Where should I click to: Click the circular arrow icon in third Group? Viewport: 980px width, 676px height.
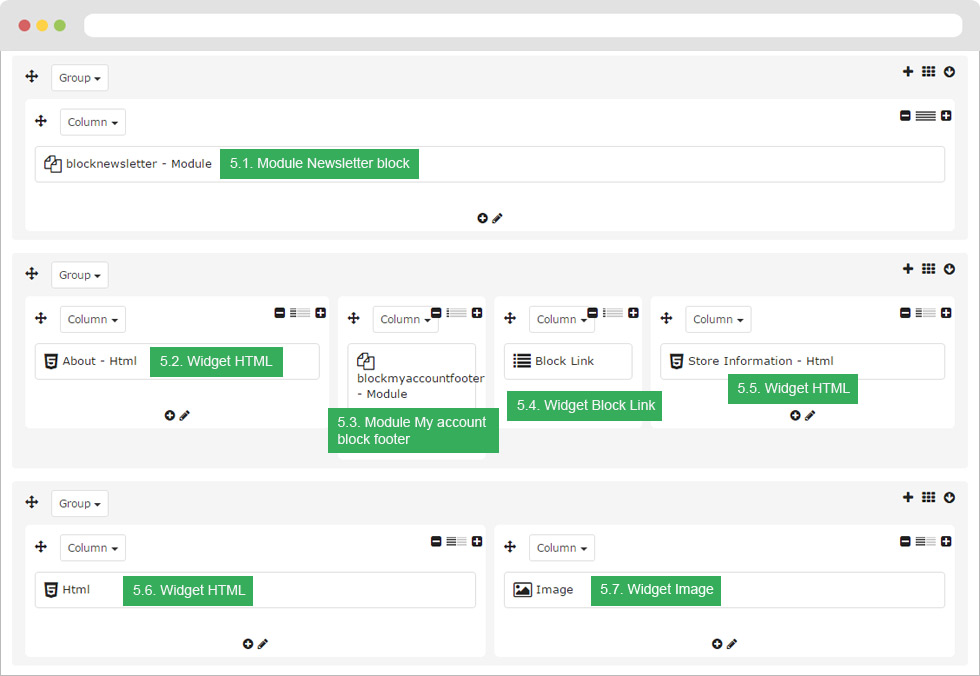tap(949, 497)
